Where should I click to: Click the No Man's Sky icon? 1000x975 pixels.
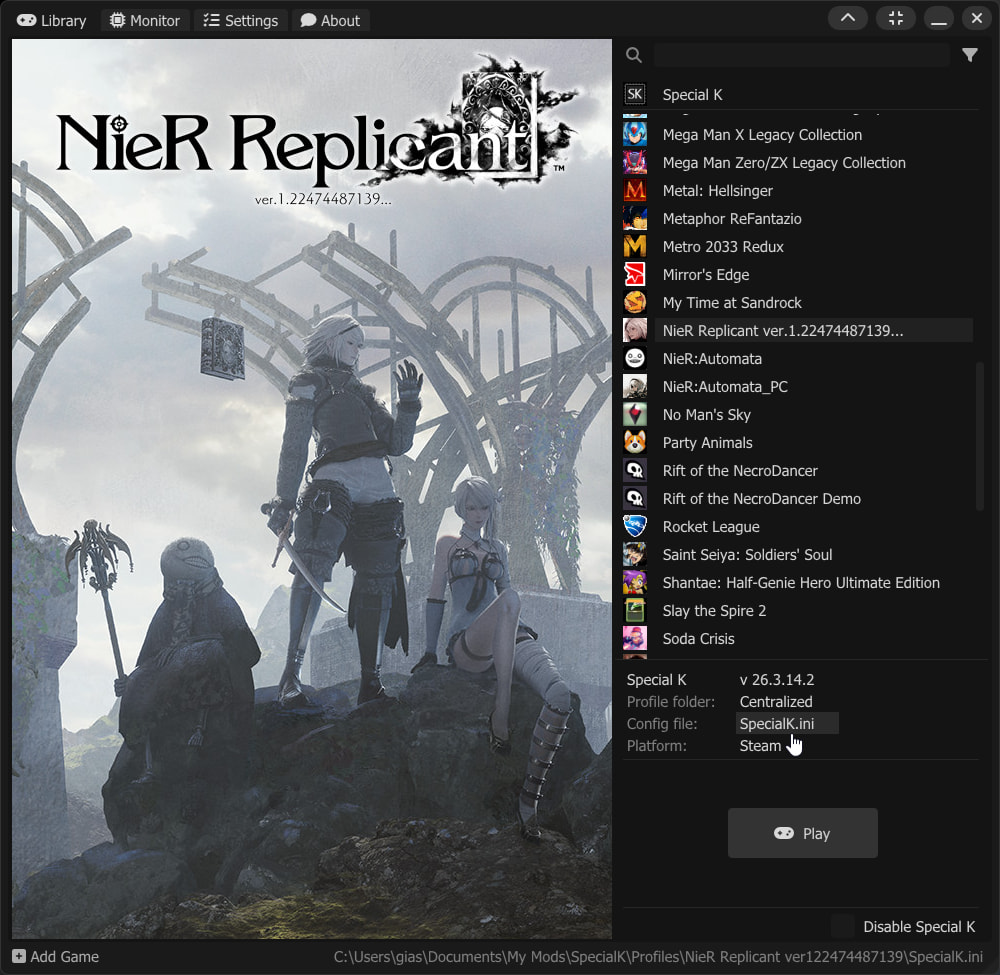pos(635,415)
